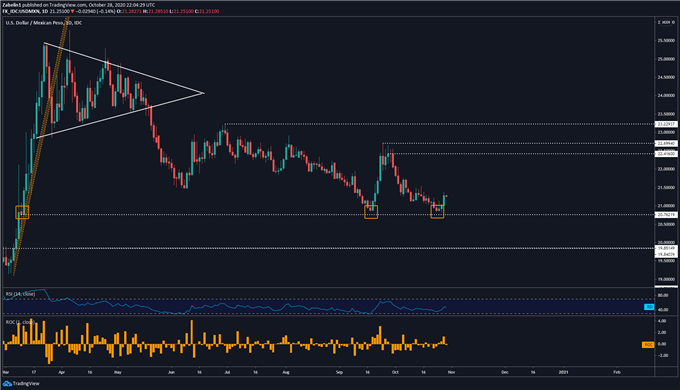Open author name Zabelin1 in header
680x390 pixels.
click(11, 5)
